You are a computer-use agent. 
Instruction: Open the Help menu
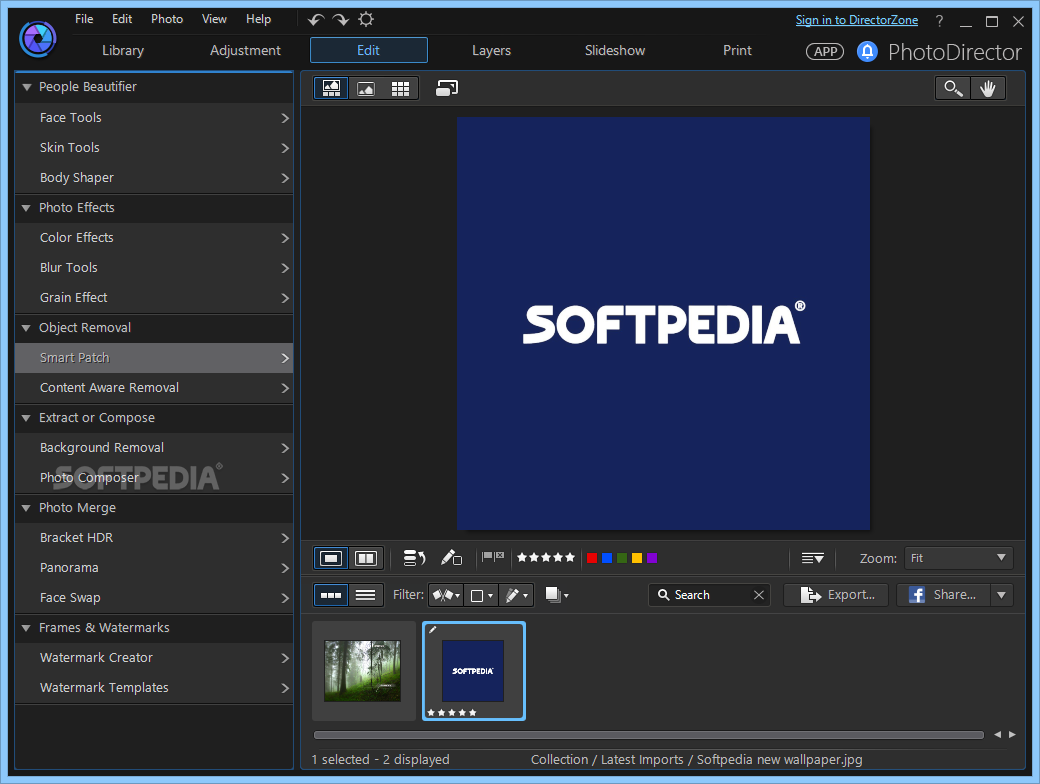[x=259, y=19]
